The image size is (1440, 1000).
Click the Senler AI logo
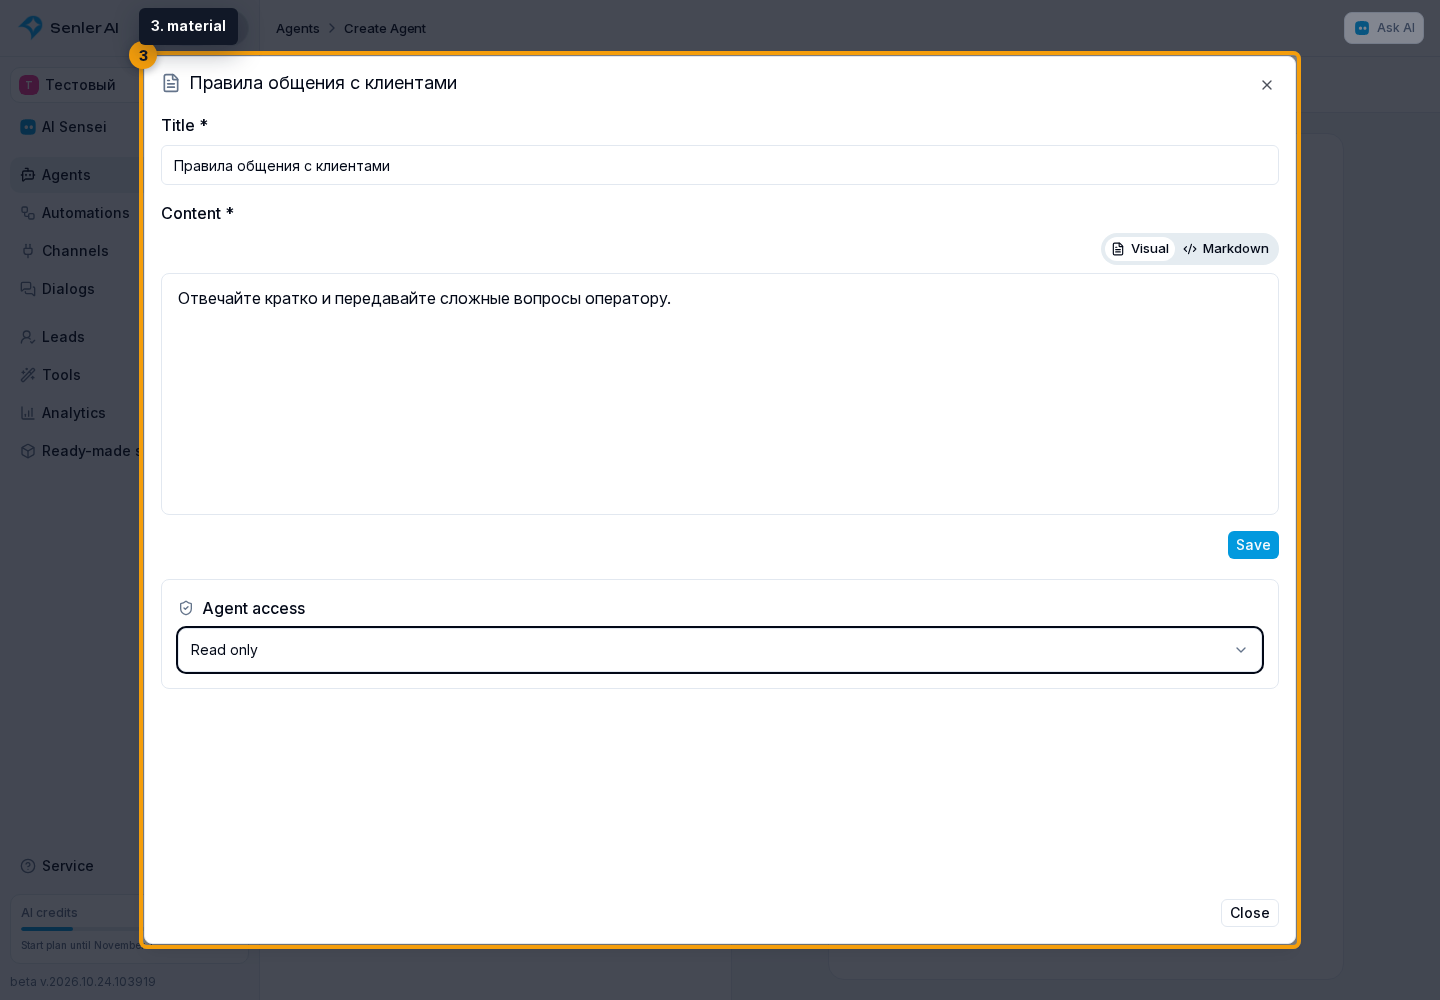[68, 27]
